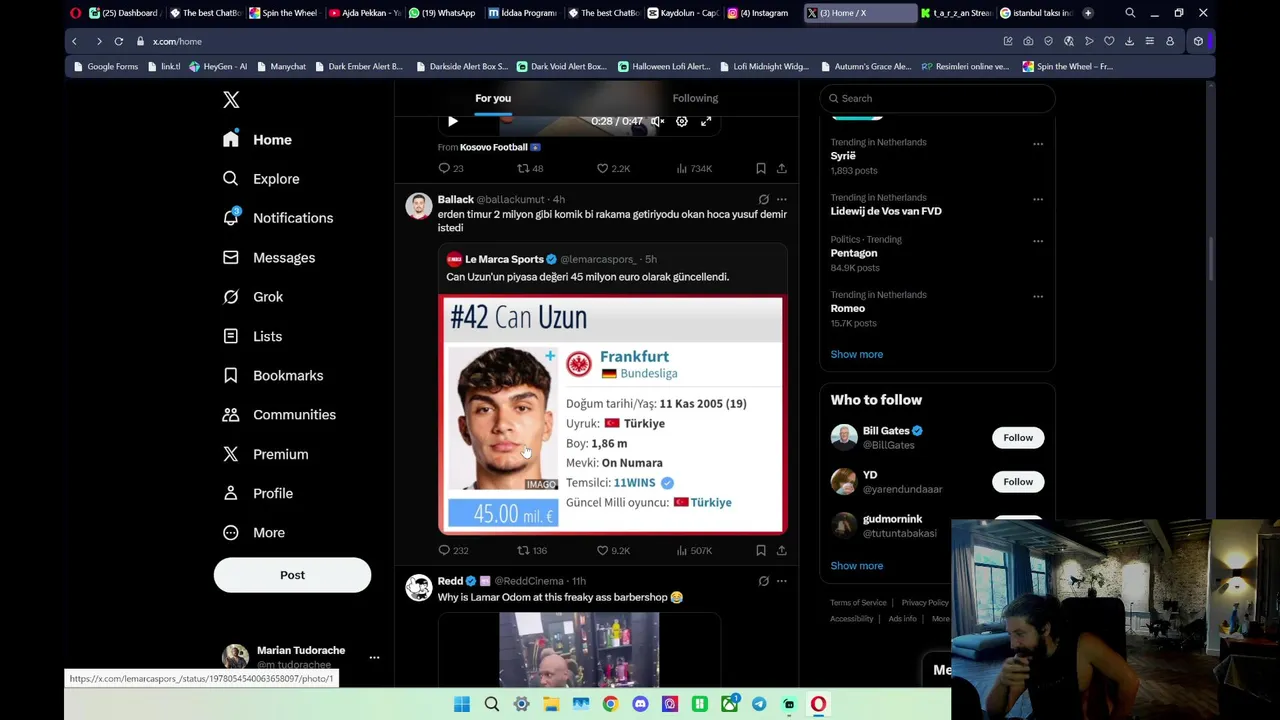Play the Kosovo Football video
Screen dimensions: 1280x720
[x=453, y=121]
